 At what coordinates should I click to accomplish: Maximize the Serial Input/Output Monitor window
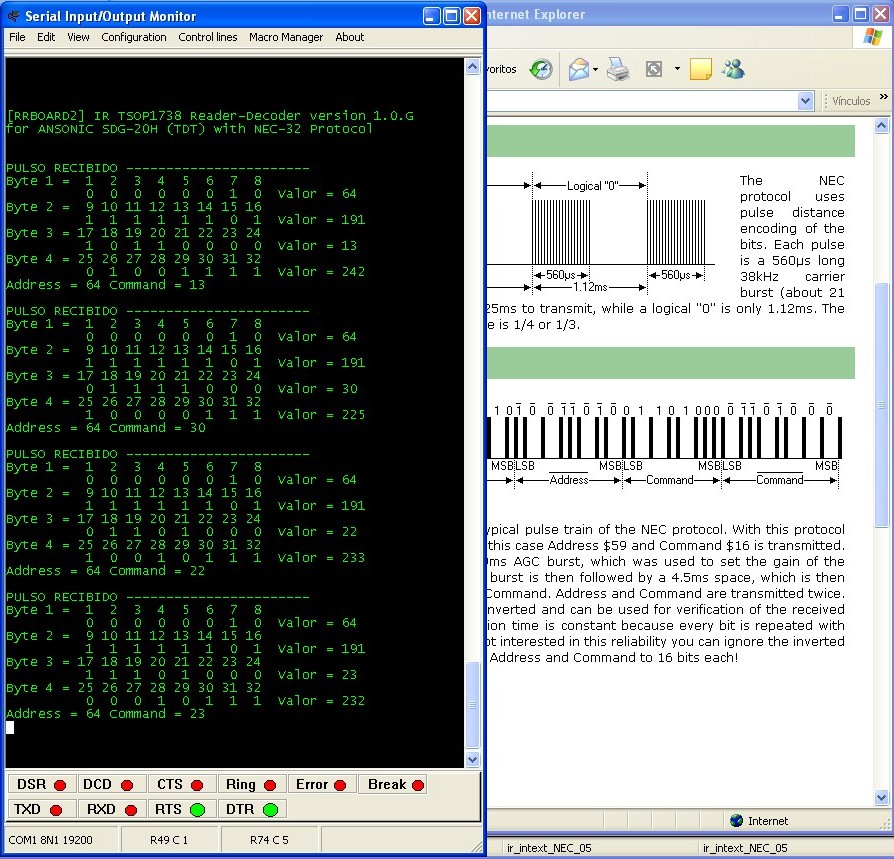(x=452, y=16)
